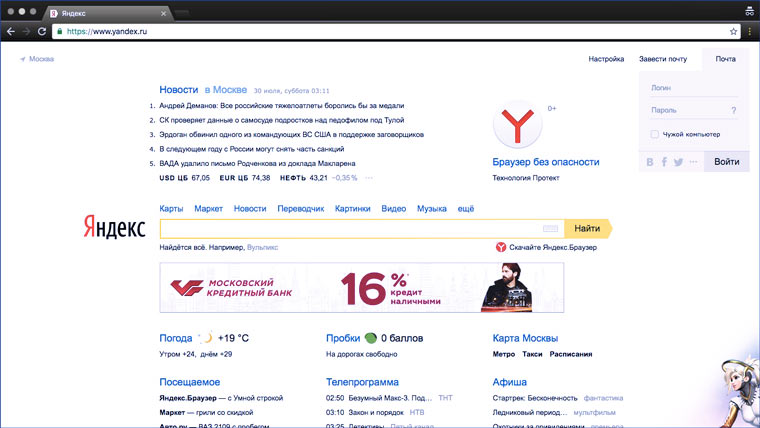760x428 pixels.
Task: Click в Москве news link
Action: pos(225,90)
